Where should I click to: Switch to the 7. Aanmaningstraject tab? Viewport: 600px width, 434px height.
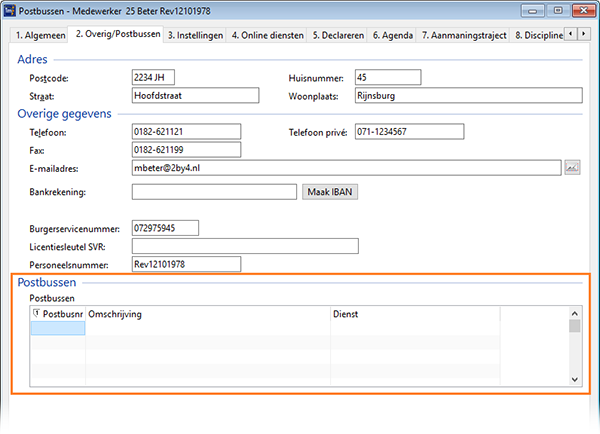pyautogui.click(x=464, y=36)
